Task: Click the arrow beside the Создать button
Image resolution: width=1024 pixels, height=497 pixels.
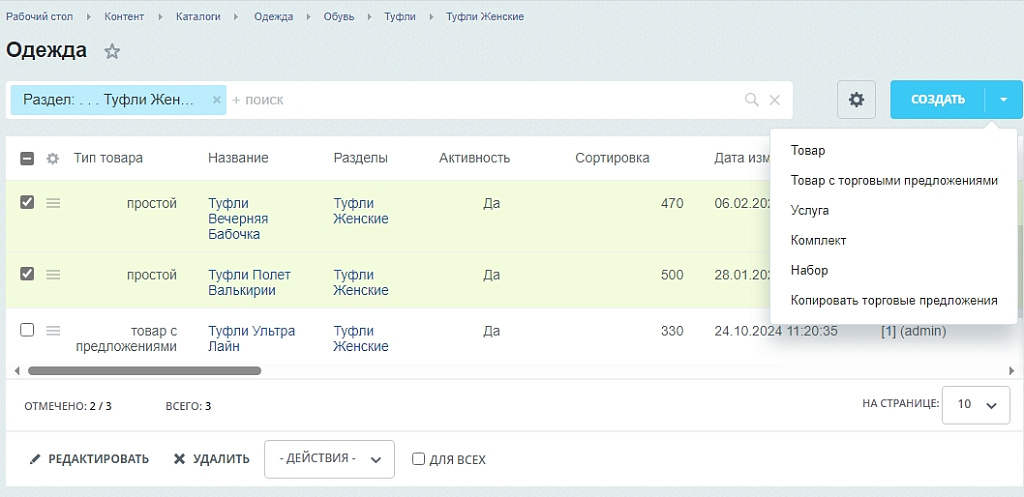Action: pyautogui.click(x=1003, y=100)
